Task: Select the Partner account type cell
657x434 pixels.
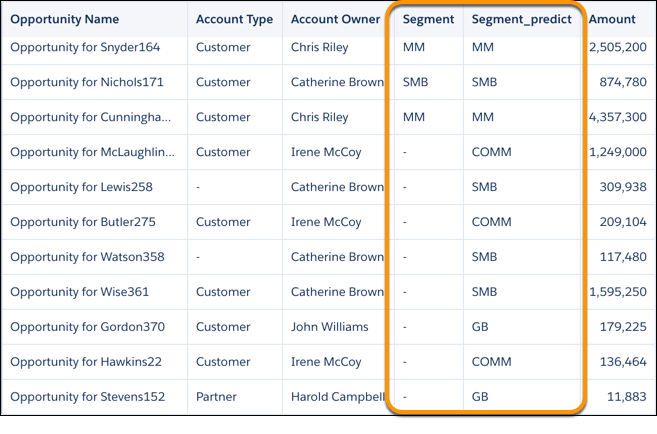Action: pos(216,397)
